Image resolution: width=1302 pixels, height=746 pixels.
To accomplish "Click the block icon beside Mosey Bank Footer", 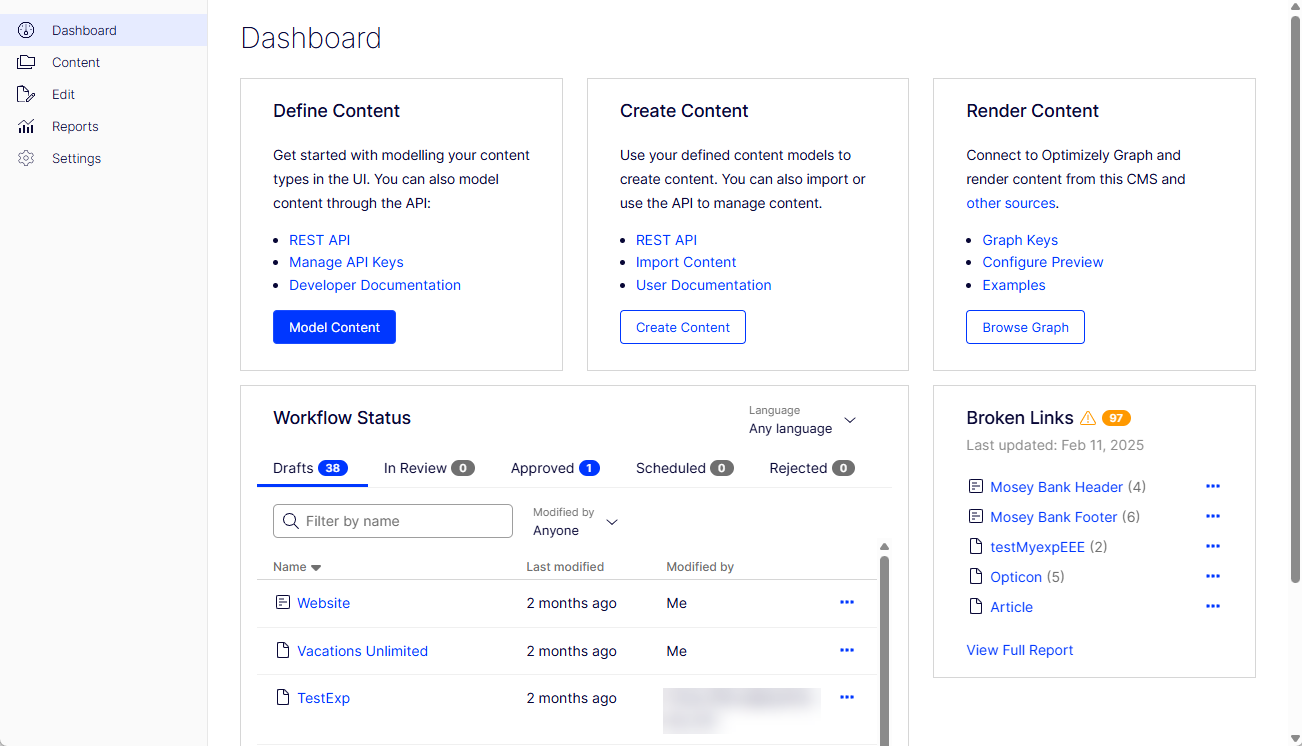I will pos(976,516).
